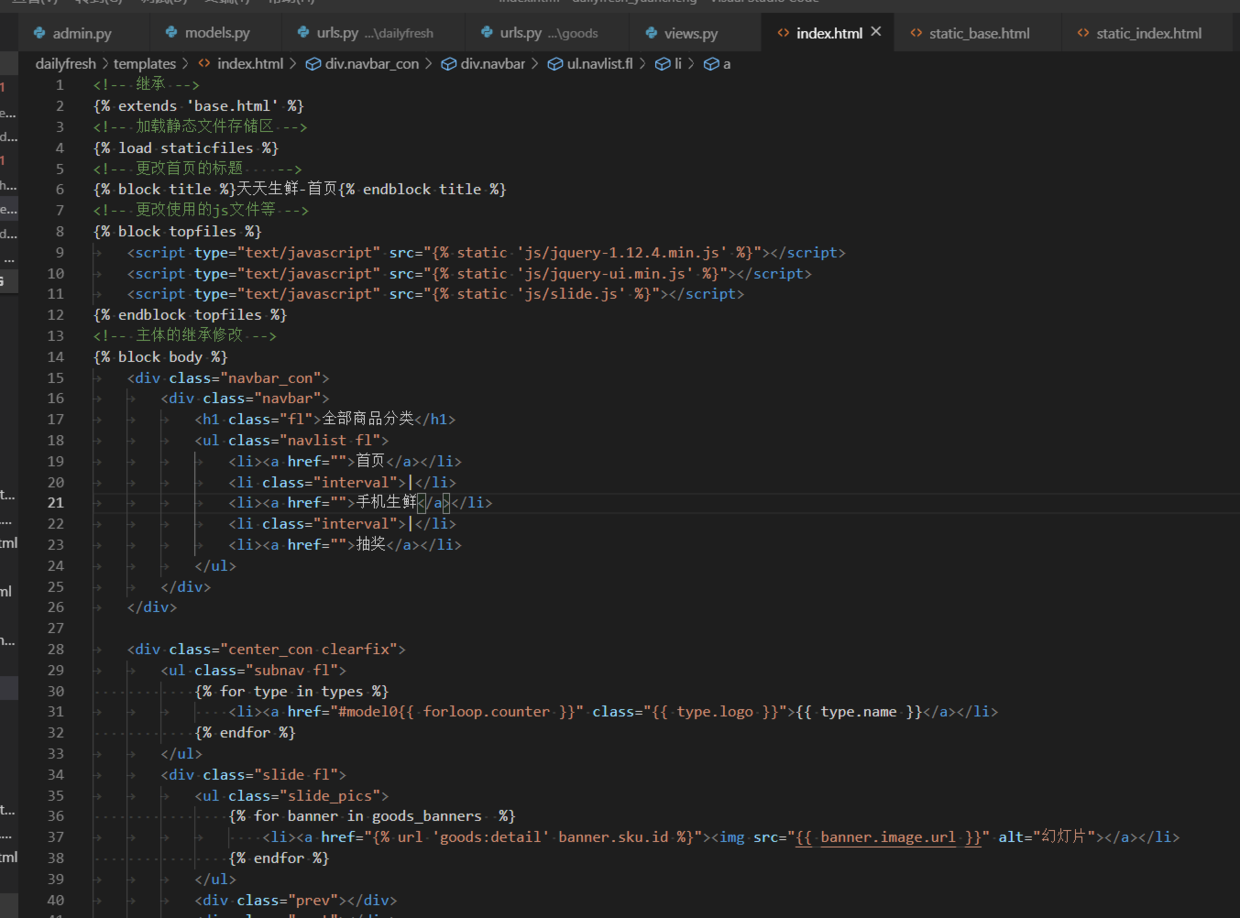Click 'base.html' in the extends statement

pos(232,106)
